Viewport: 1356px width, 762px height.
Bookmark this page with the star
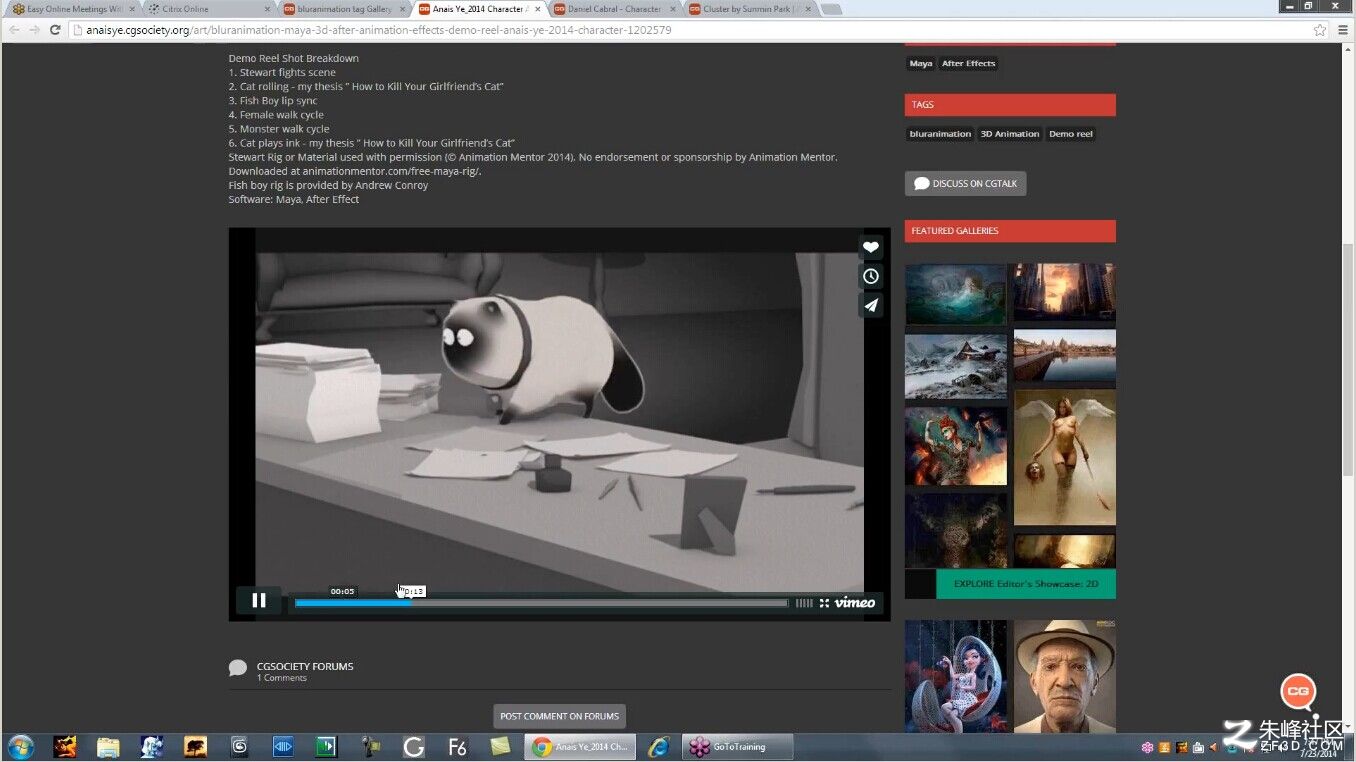coord(1320,30)
